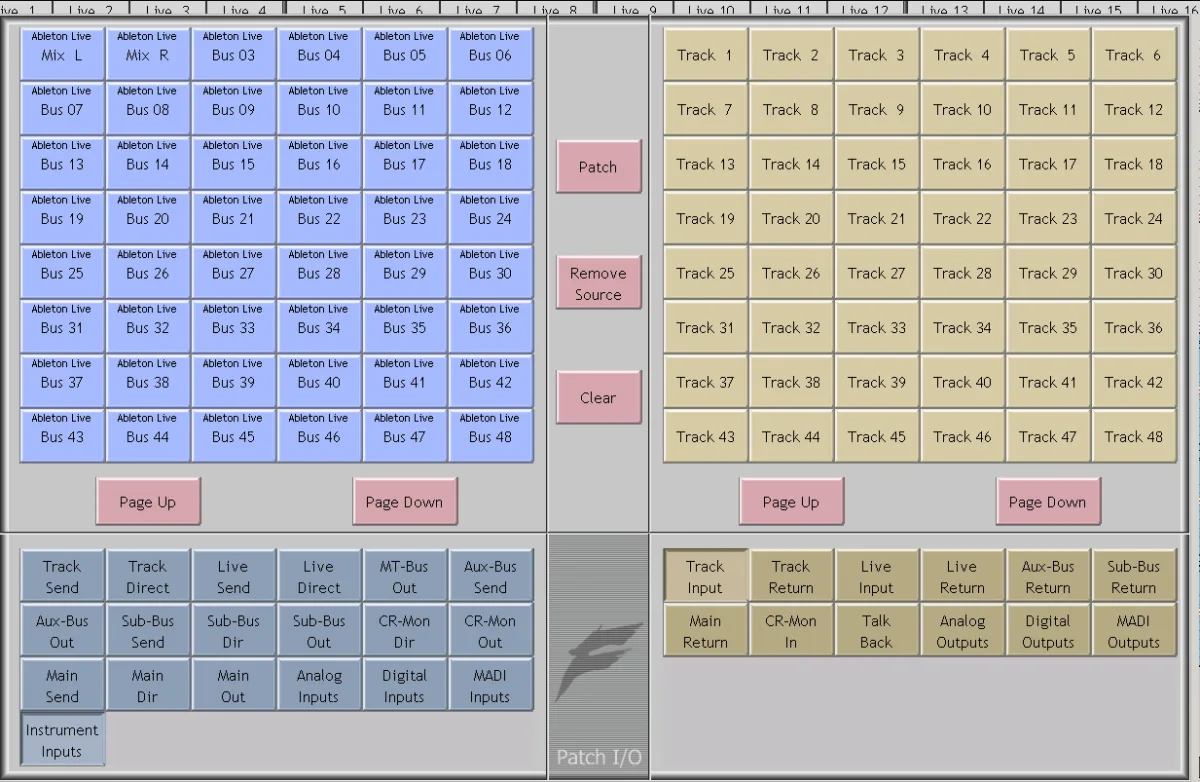The height and width of the screenshot is (782, 1200).
Task: Select source Bus 27
Action: coord(233,272)
